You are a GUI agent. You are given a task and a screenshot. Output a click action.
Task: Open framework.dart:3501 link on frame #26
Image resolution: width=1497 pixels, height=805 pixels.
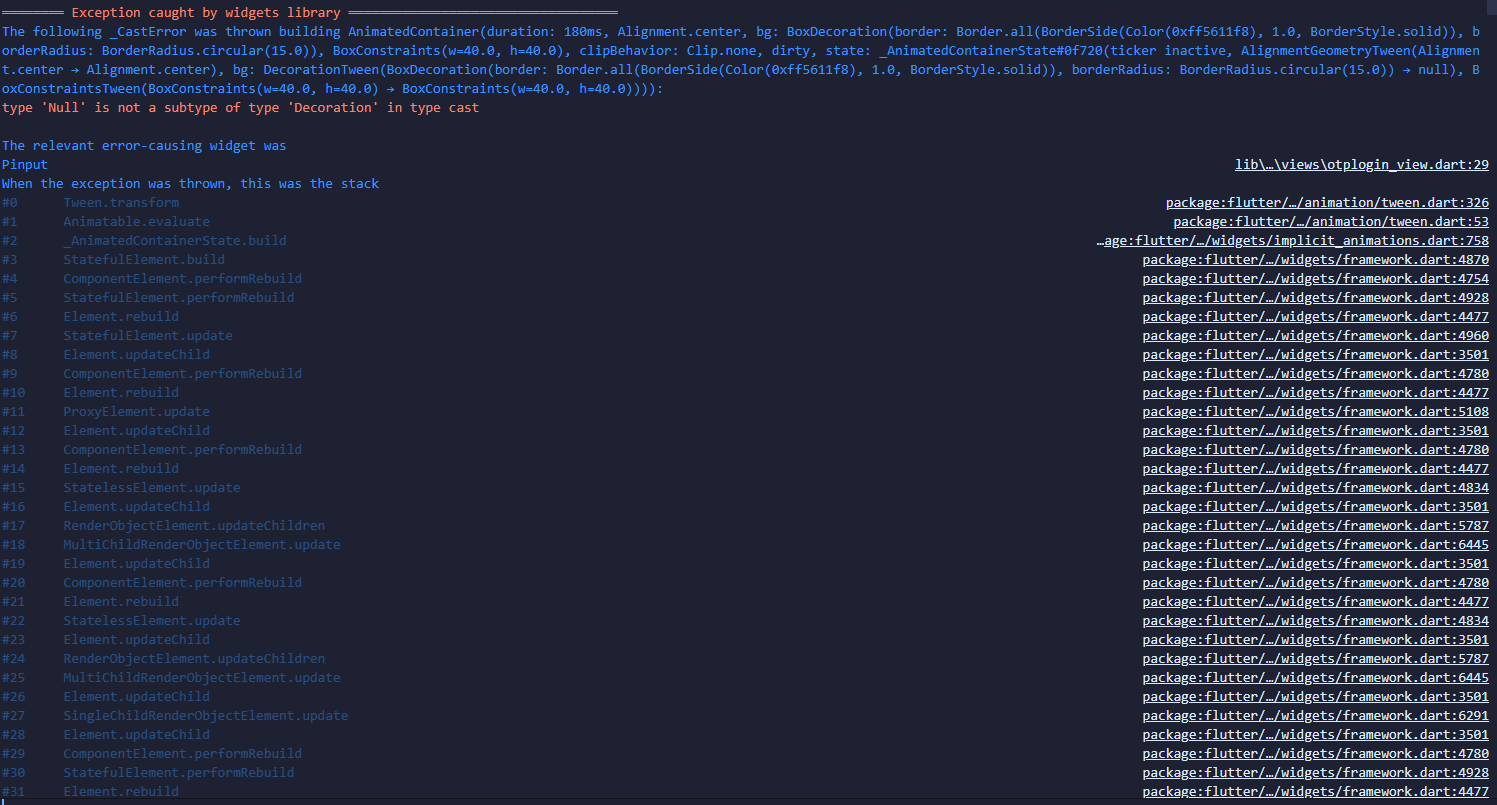pos(1316,697)
